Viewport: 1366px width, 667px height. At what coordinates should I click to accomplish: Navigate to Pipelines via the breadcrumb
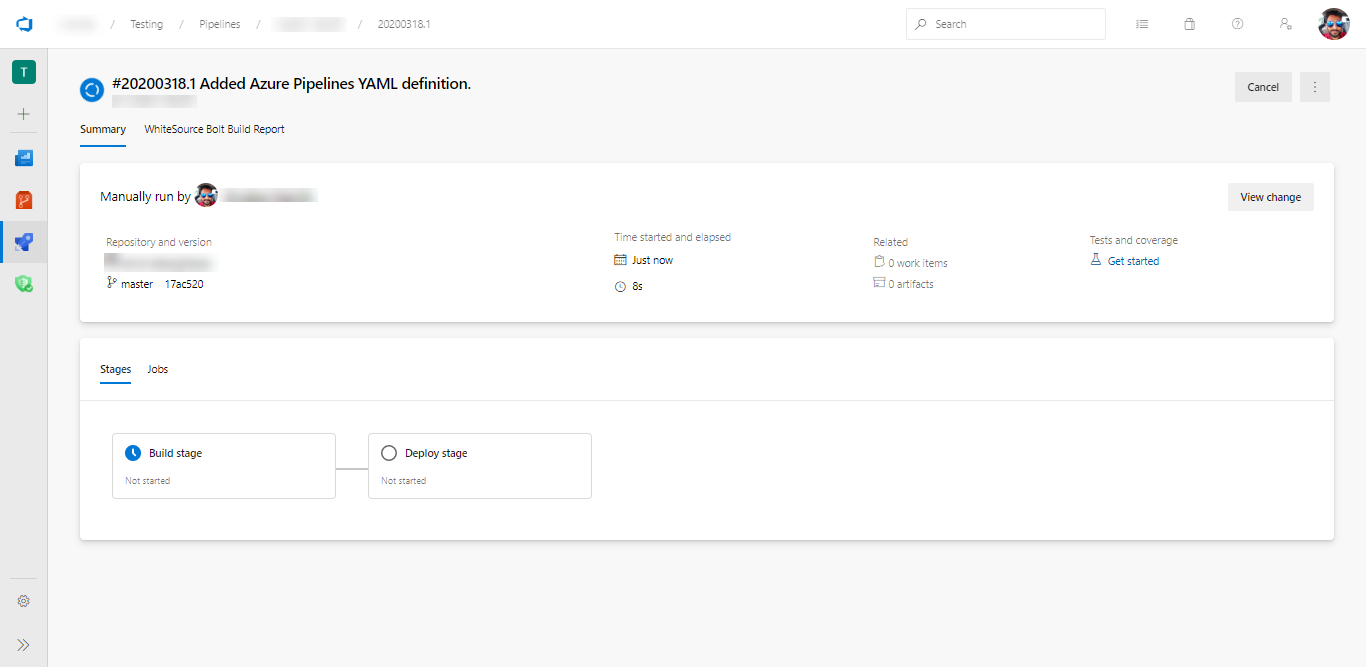coord(219,23)
